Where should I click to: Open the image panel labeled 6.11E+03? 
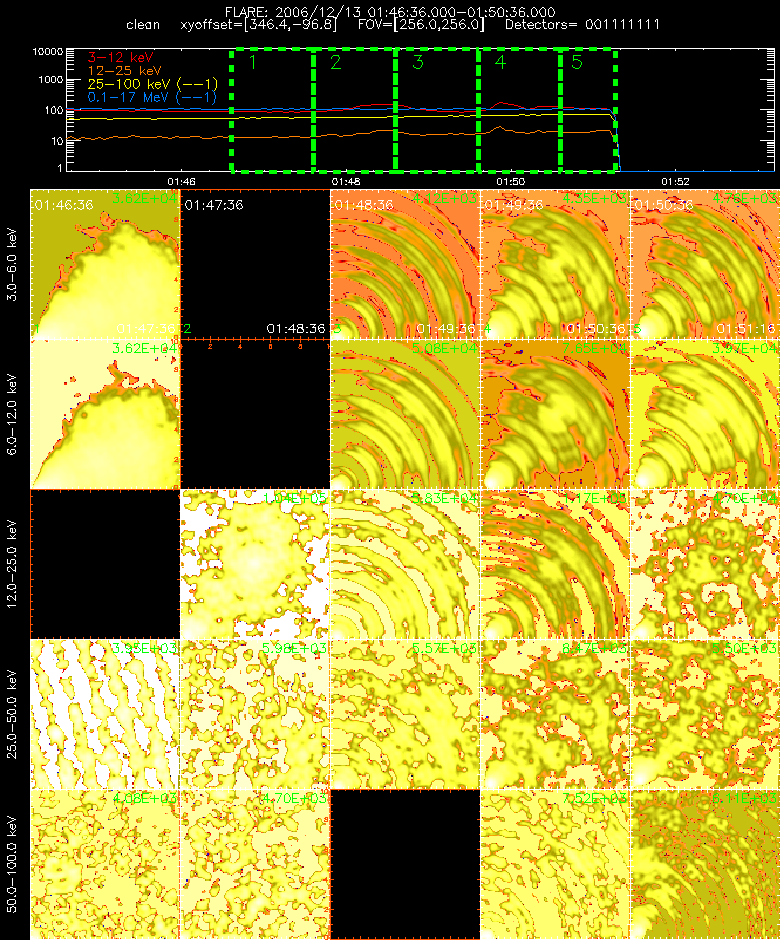[x=704, y=864]
